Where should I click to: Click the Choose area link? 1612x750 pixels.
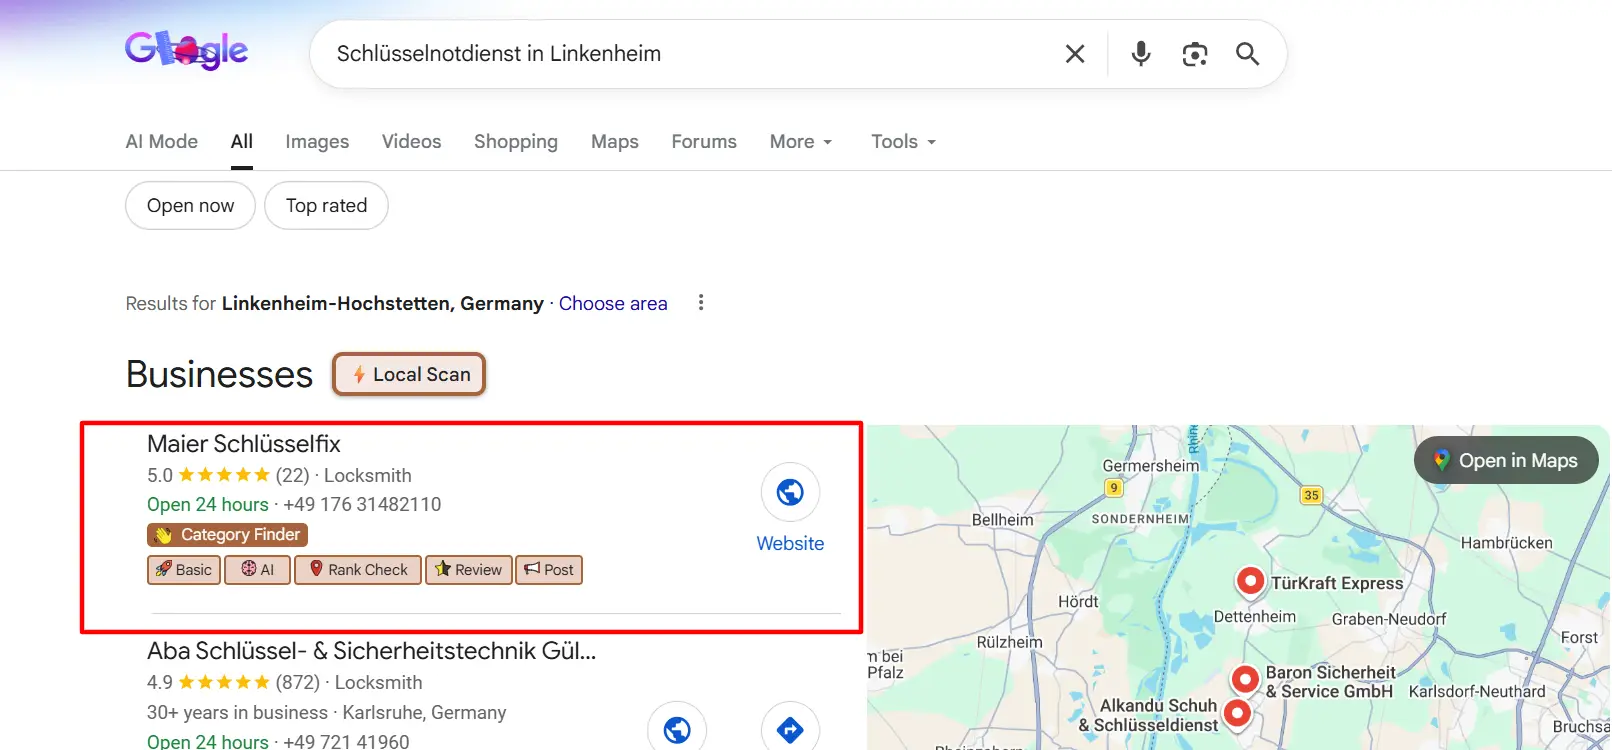(x=613, y=304)
